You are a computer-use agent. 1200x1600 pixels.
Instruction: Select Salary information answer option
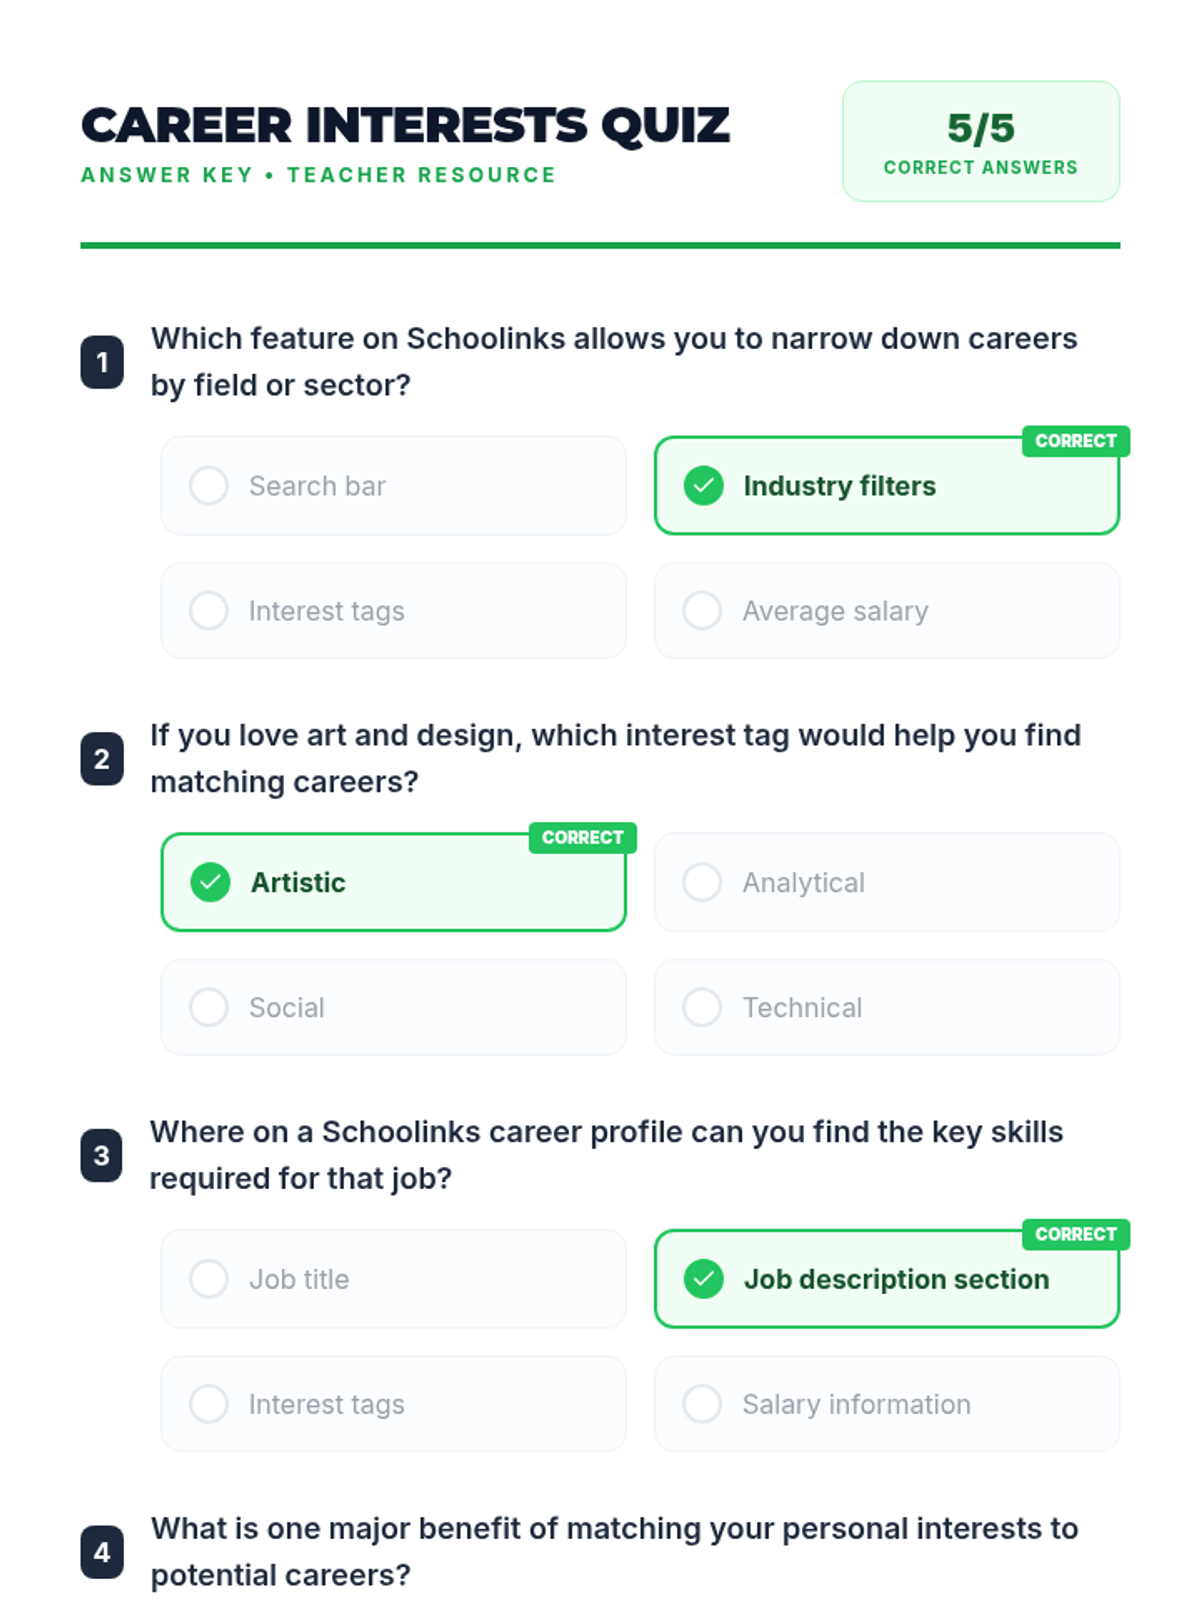(887, 1404)
